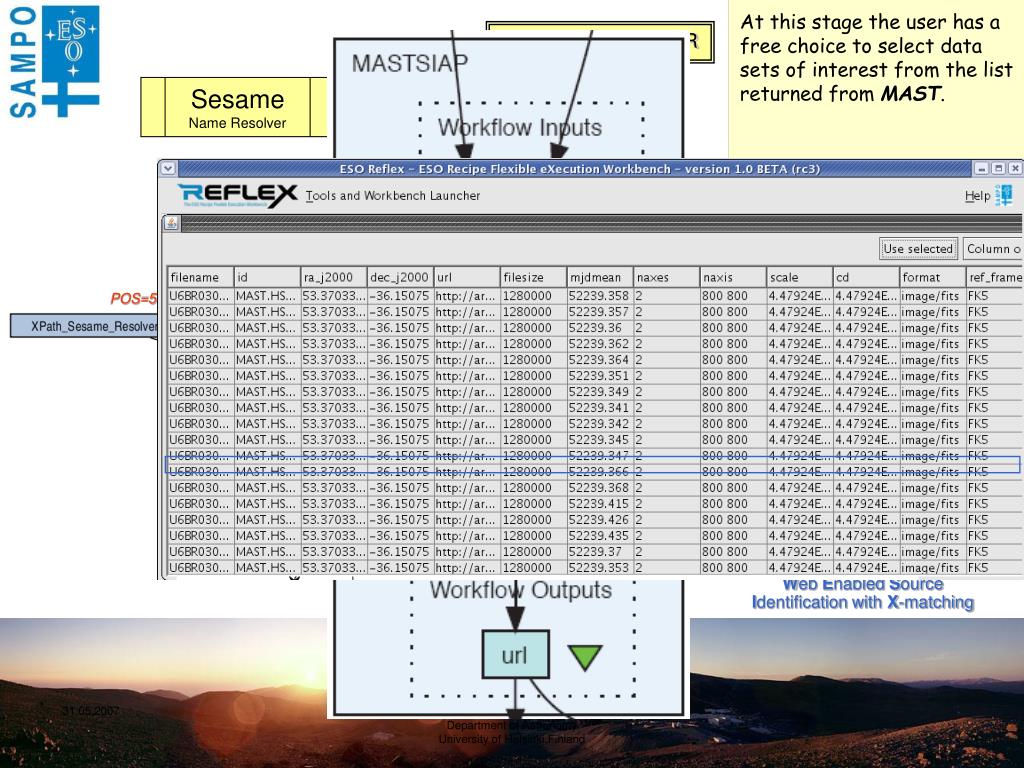Click the format column header
The width and height of the screenshot is (1024, 768).
[933, 277]
